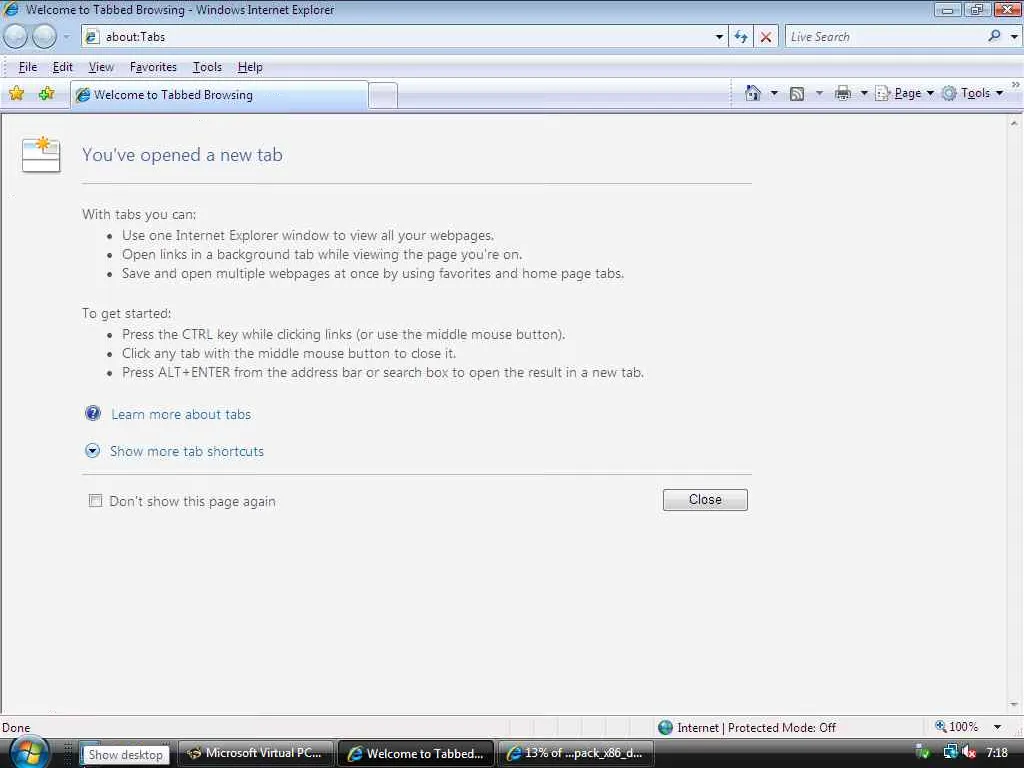
Task: Expand the Home button dropdown arrow
Action: click(775, 93)
